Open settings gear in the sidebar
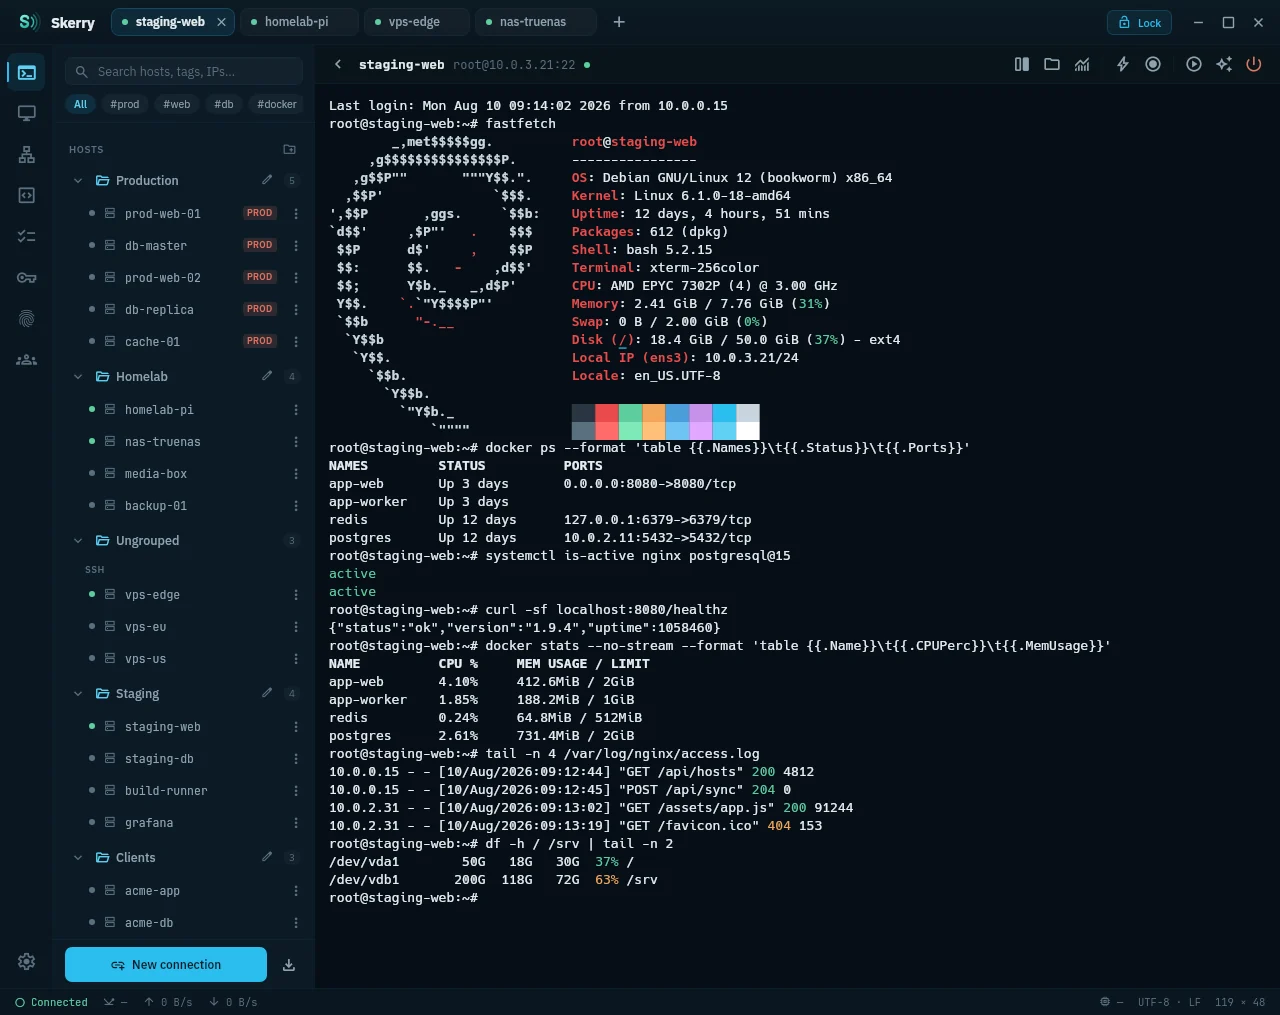 pos(27,961)
